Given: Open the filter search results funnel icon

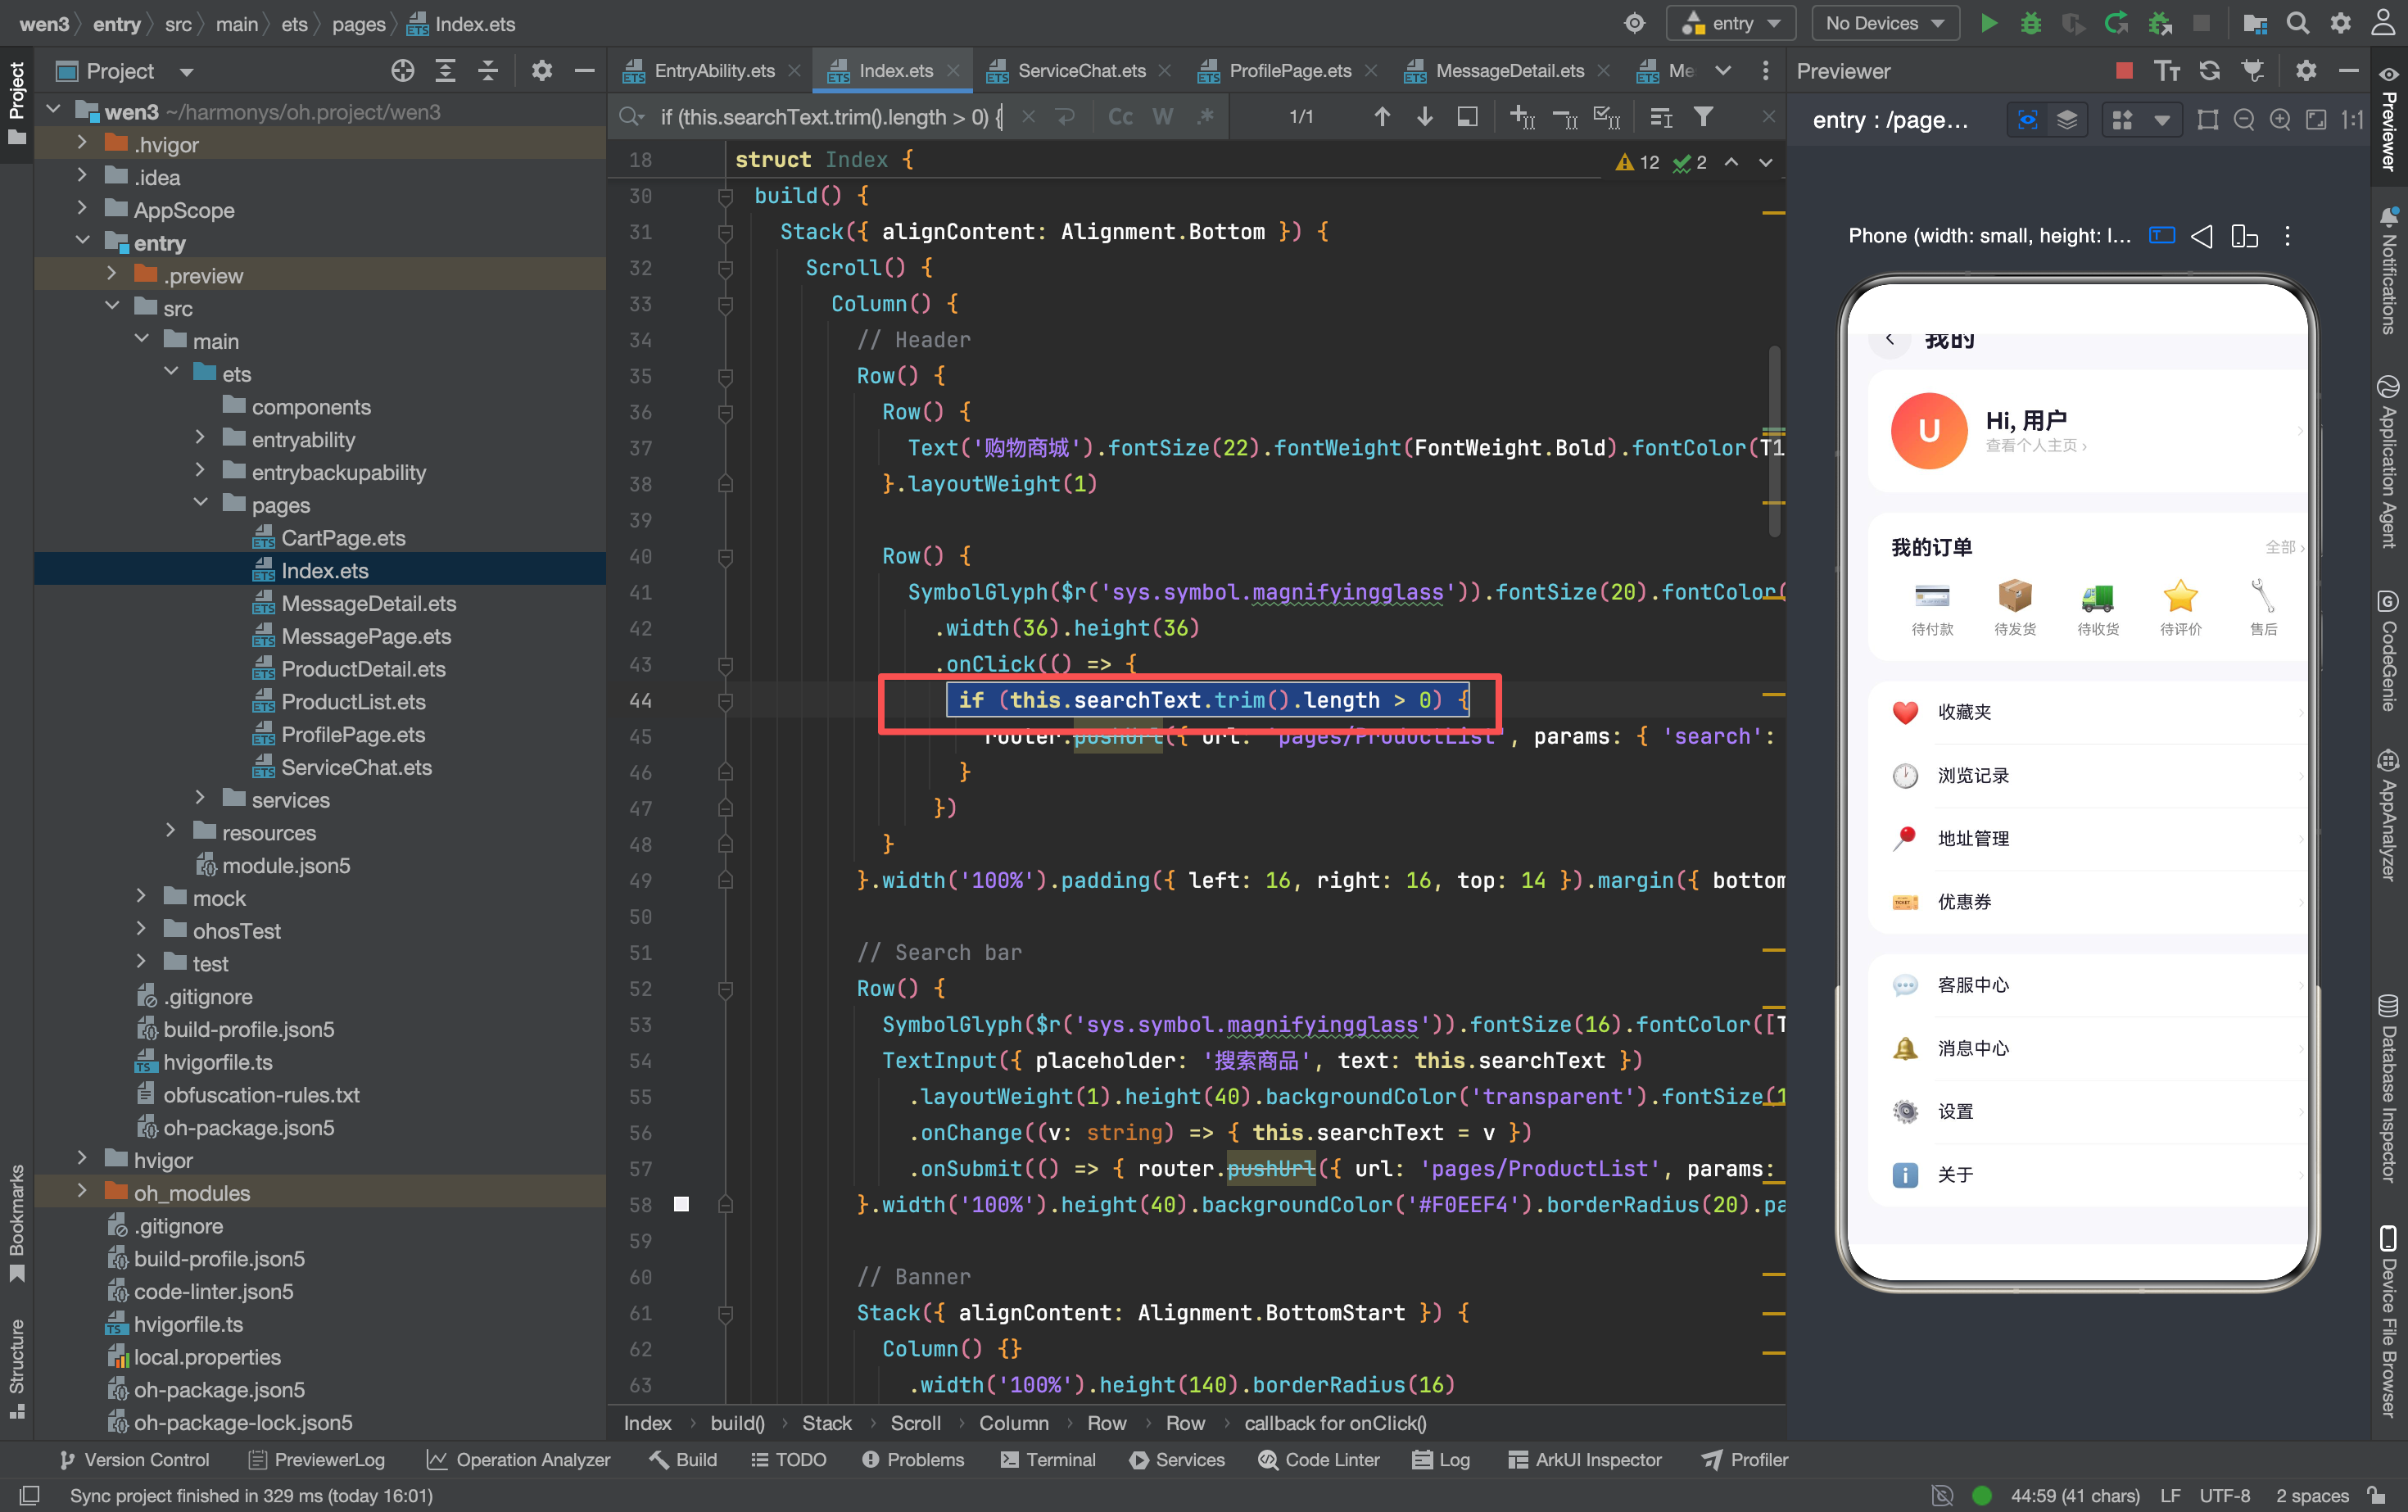Looking at the screenshot, I should click(x=1703, y=117).
